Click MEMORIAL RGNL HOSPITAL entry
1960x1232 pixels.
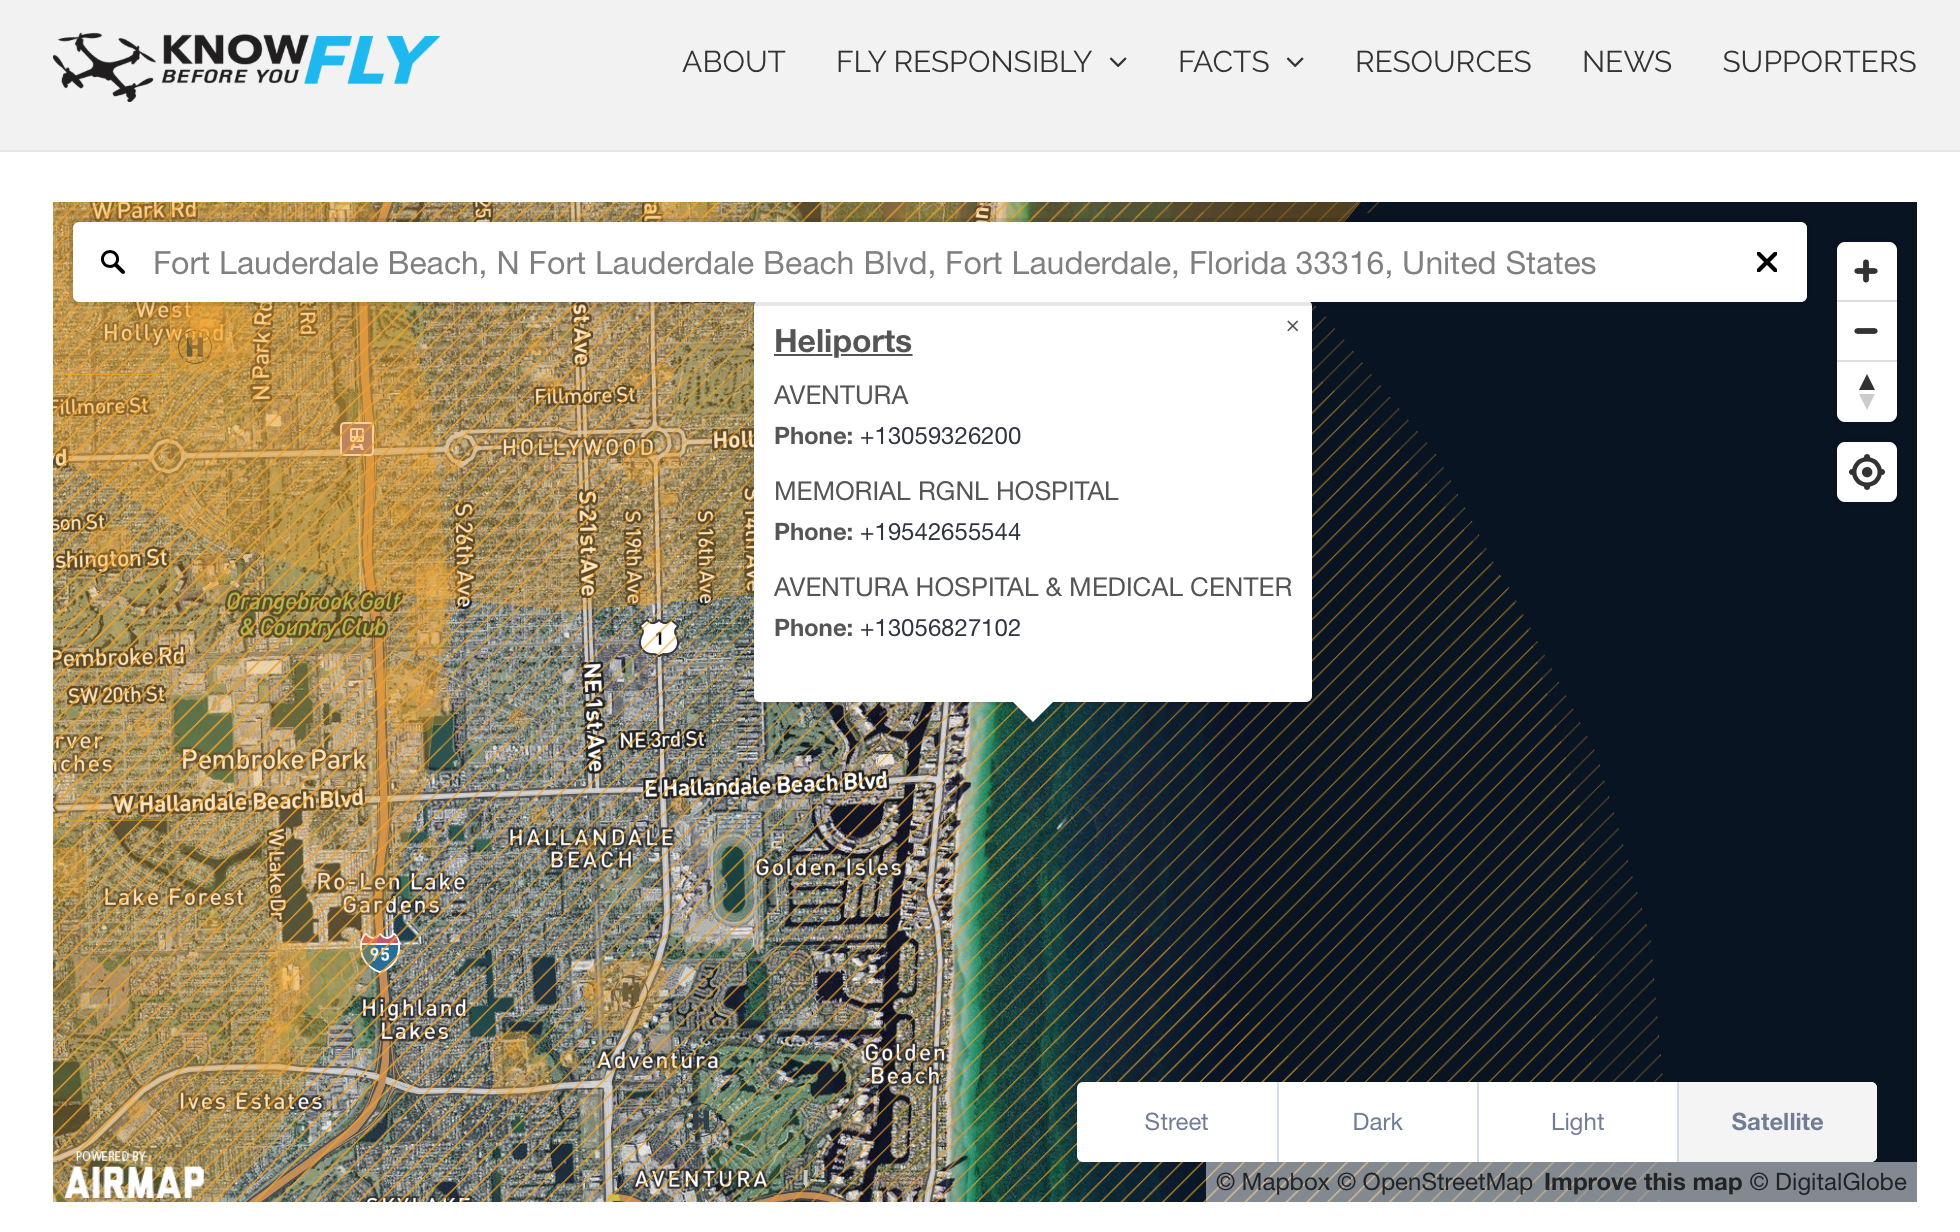[946, 491]
